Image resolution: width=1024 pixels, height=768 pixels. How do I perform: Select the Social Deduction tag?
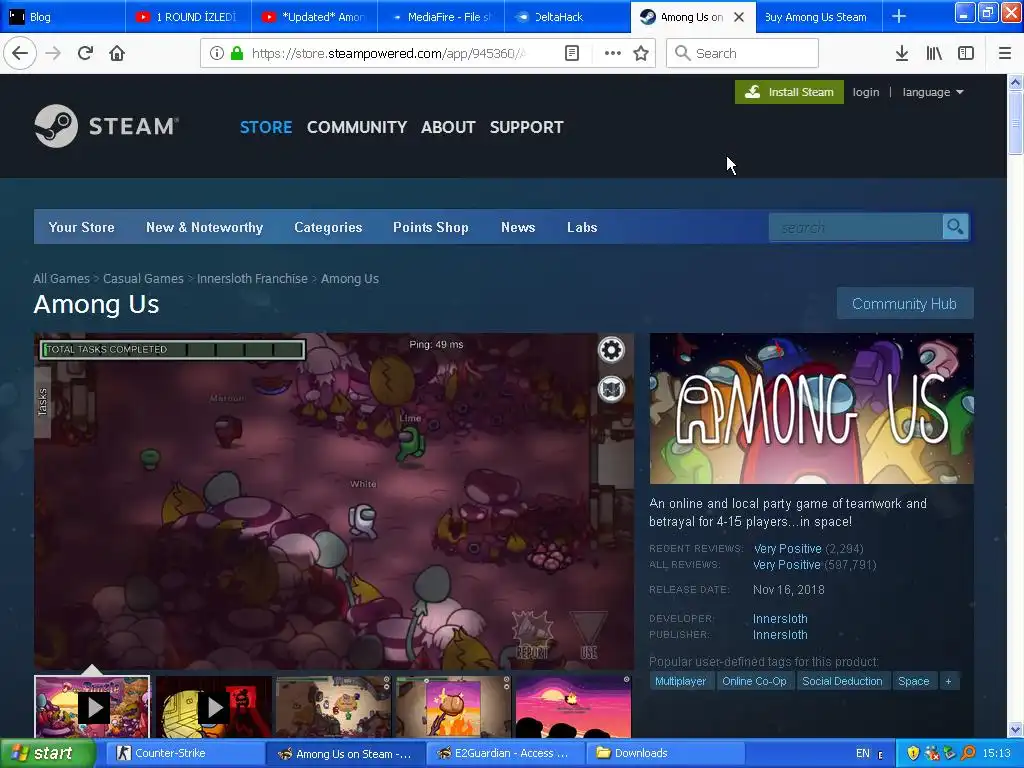click(x=842, y=681)
